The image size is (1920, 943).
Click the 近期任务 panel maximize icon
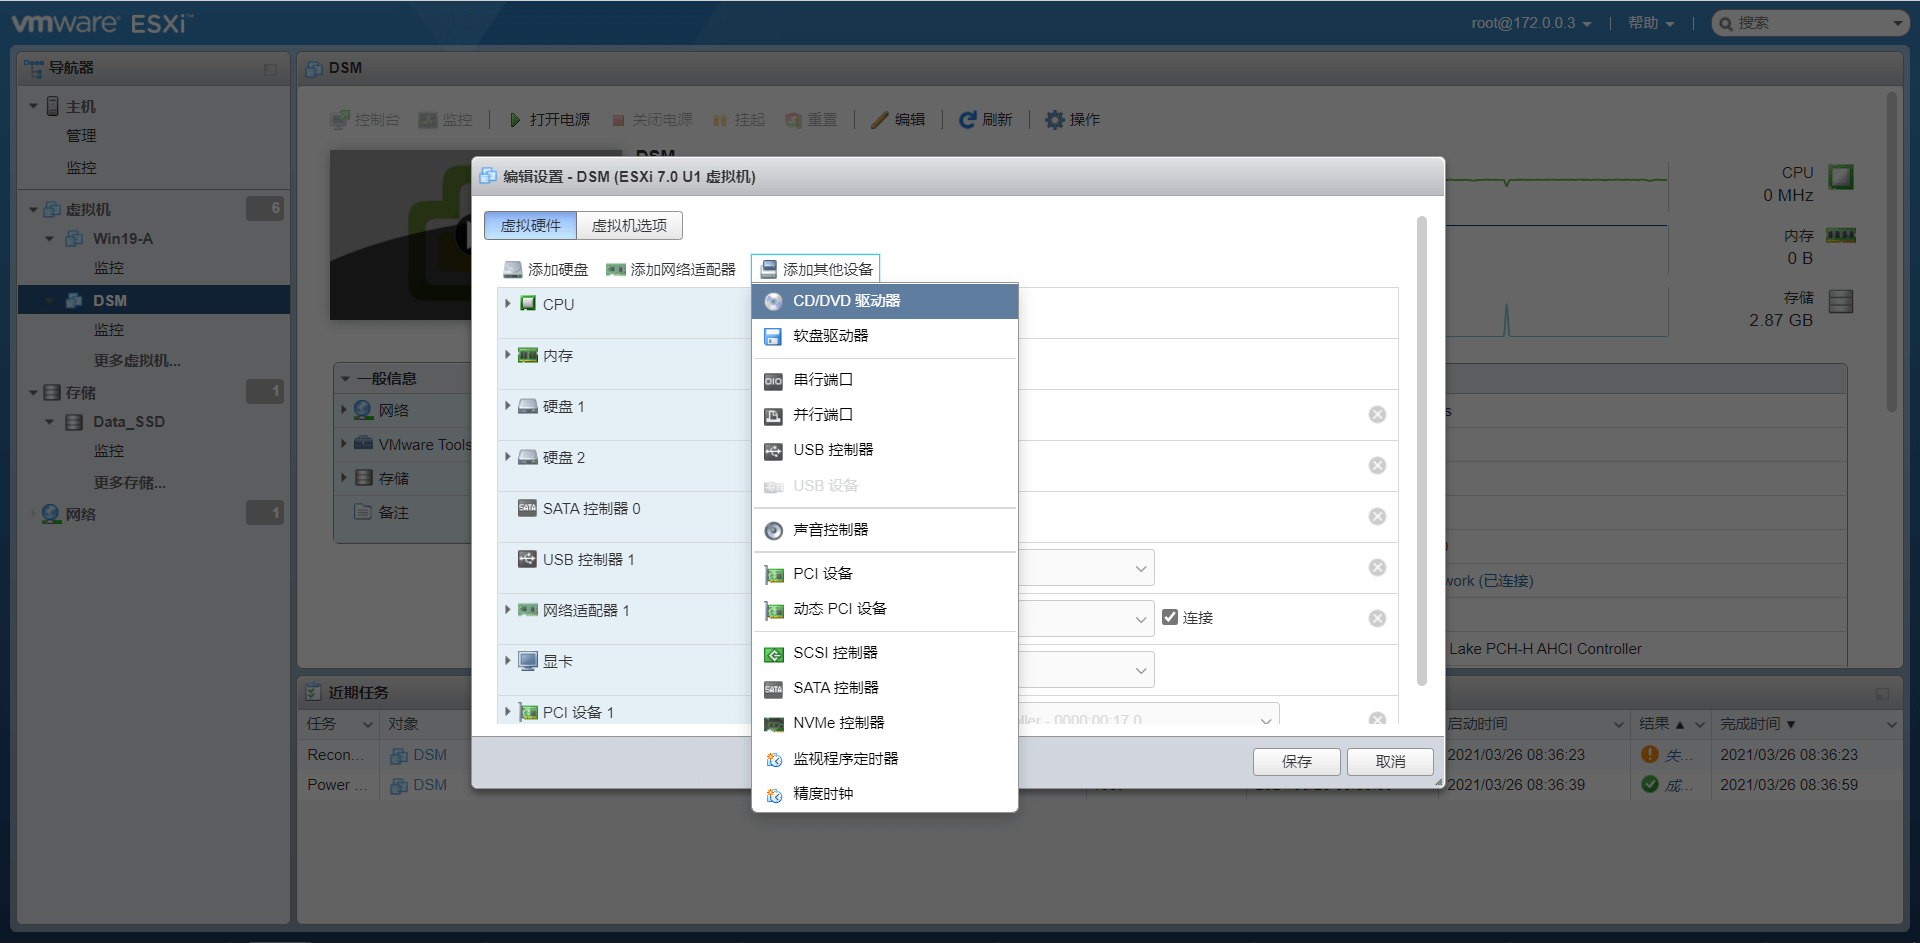coord(1882,693)
